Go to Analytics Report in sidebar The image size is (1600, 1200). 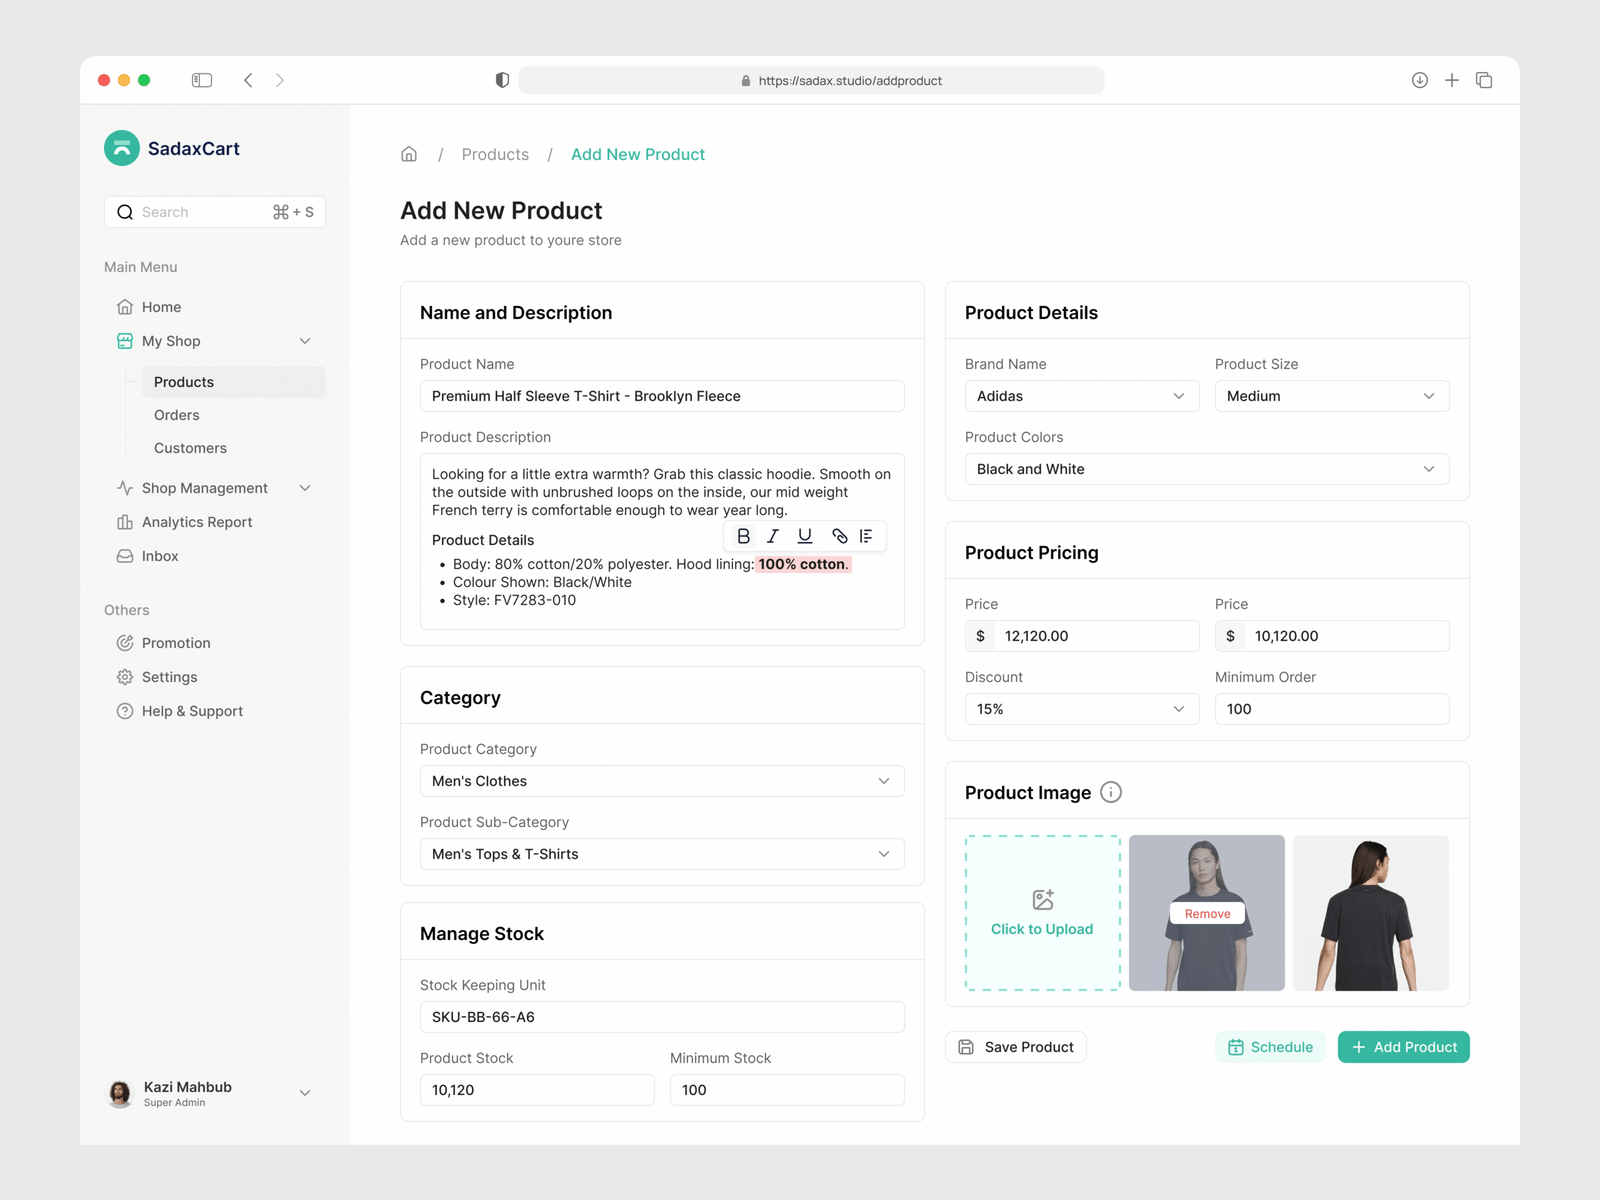pos(197,522)
